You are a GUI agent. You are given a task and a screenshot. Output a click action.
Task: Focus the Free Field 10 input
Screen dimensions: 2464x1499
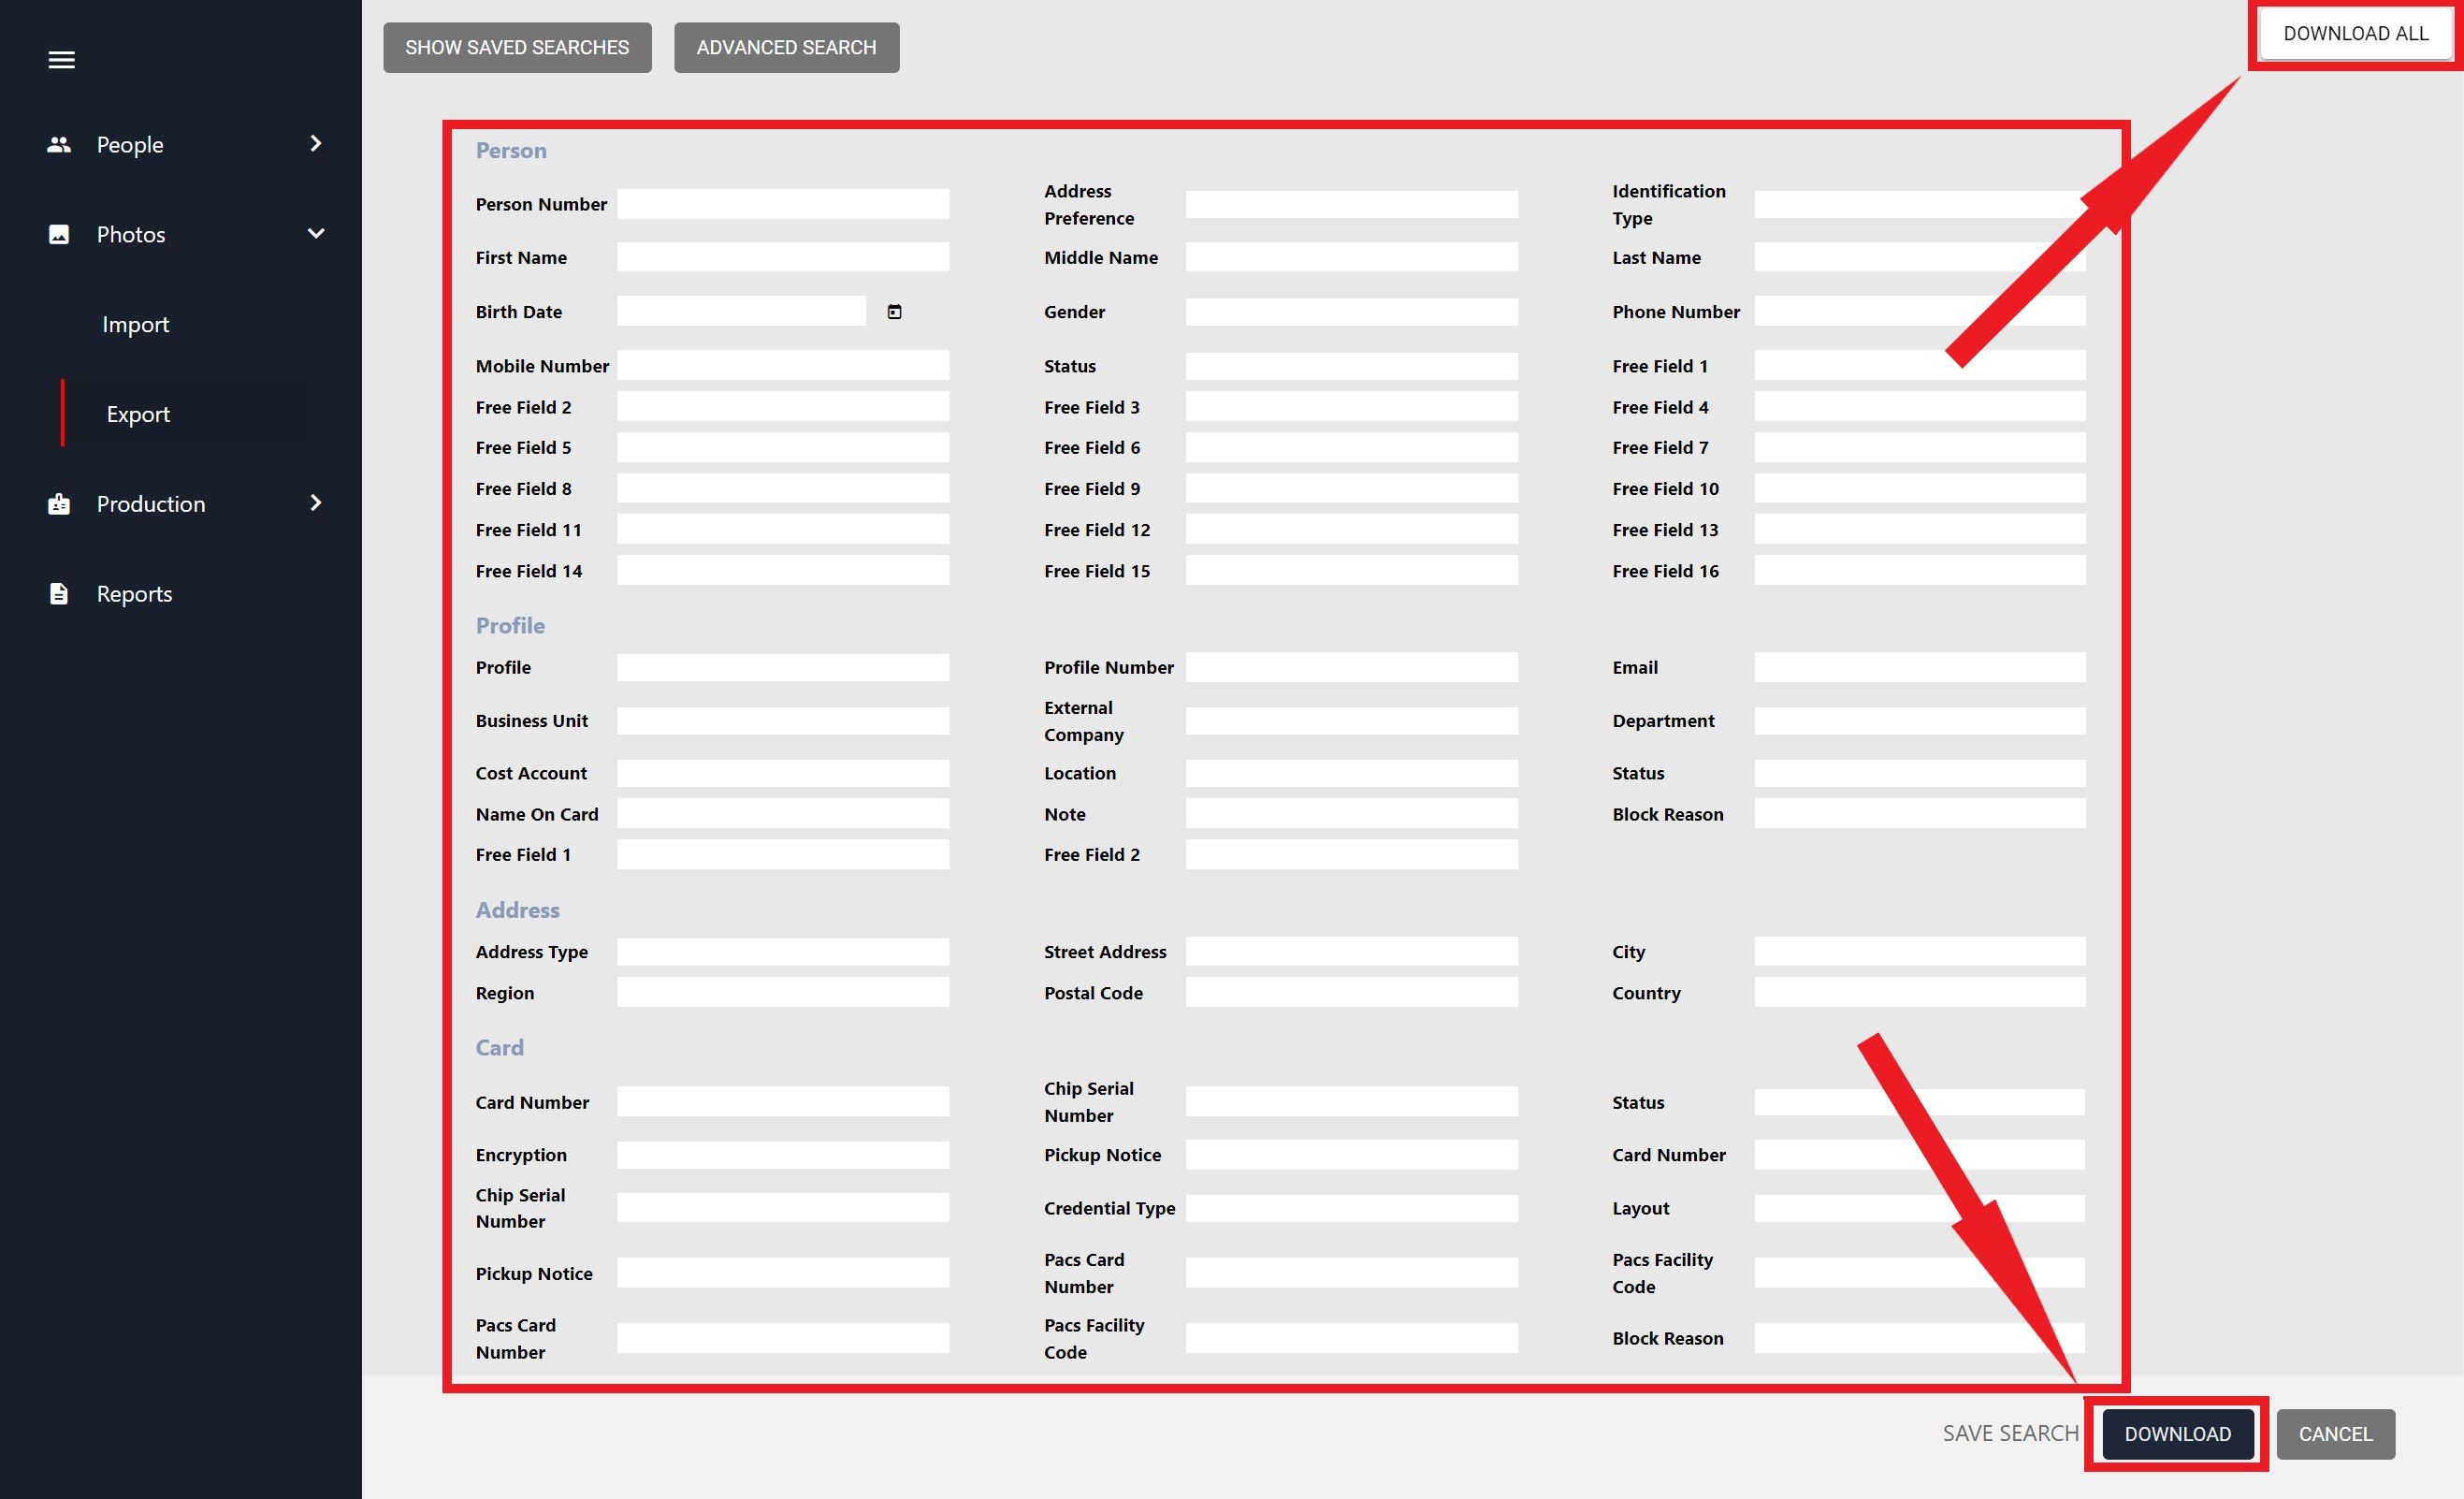pos(1919,488)
